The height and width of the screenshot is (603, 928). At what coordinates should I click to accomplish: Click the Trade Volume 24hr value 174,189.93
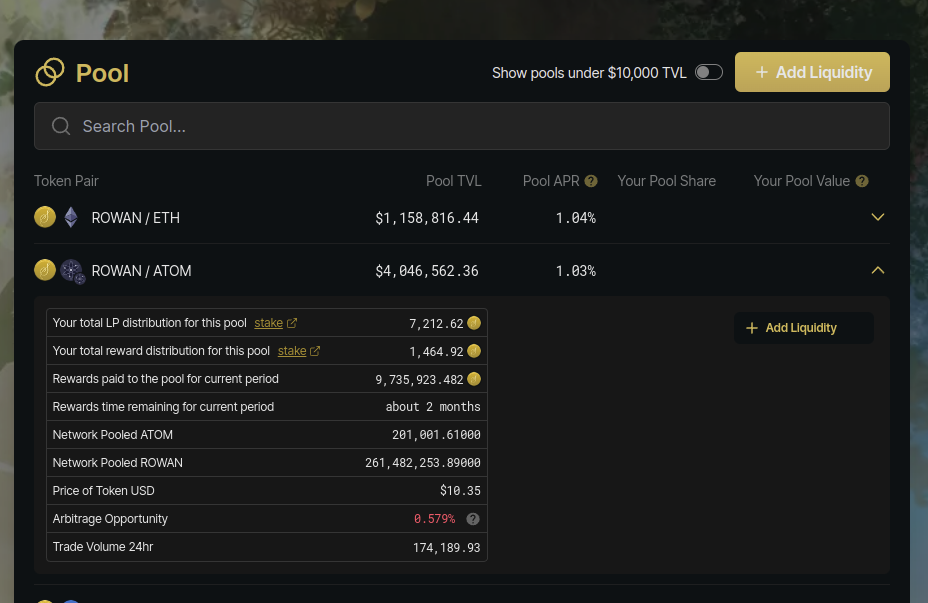pyautogui.click(x=446, y=547)
